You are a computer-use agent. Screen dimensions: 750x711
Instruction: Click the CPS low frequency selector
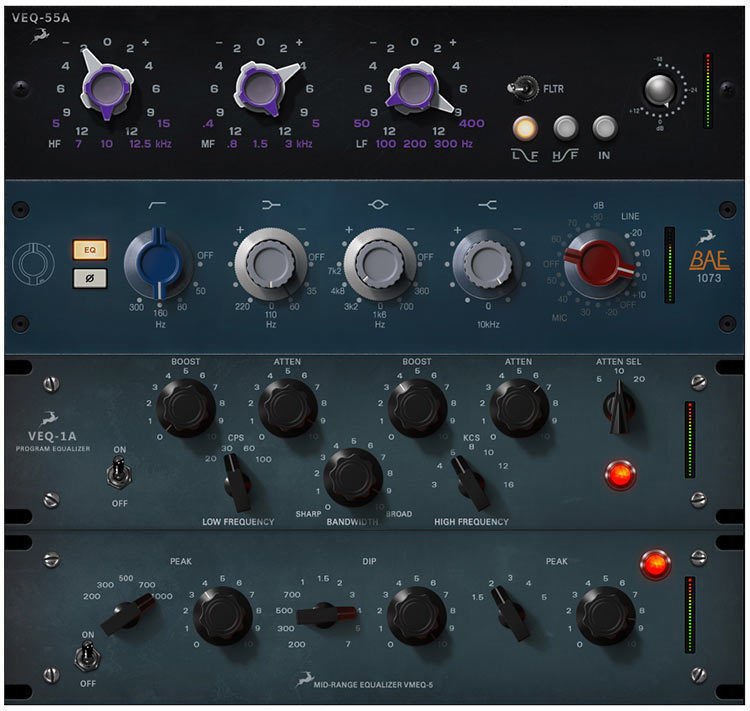click(237, 483)
